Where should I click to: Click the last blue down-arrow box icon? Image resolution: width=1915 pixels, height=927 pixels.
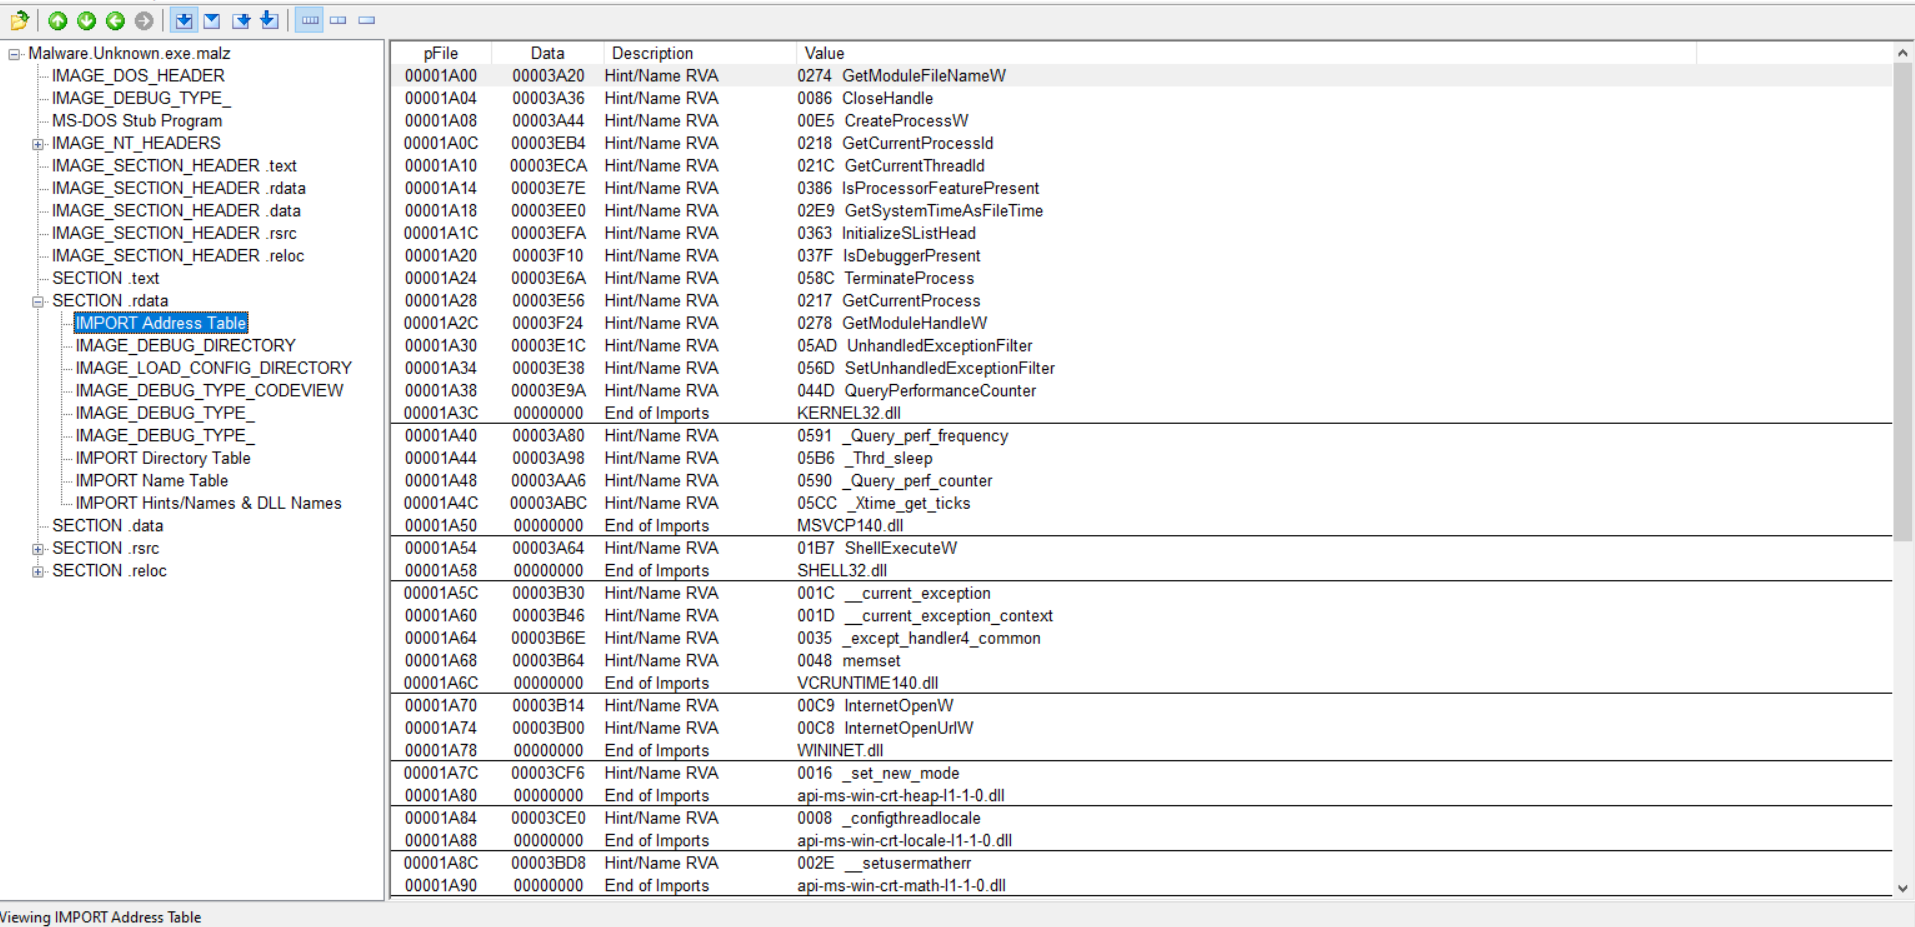[269, 20]
